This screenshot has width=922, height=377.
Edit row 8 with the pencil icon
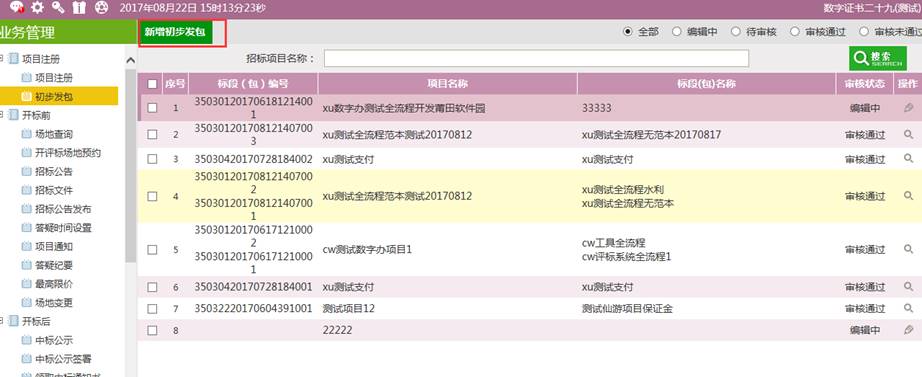click(908, 330)
